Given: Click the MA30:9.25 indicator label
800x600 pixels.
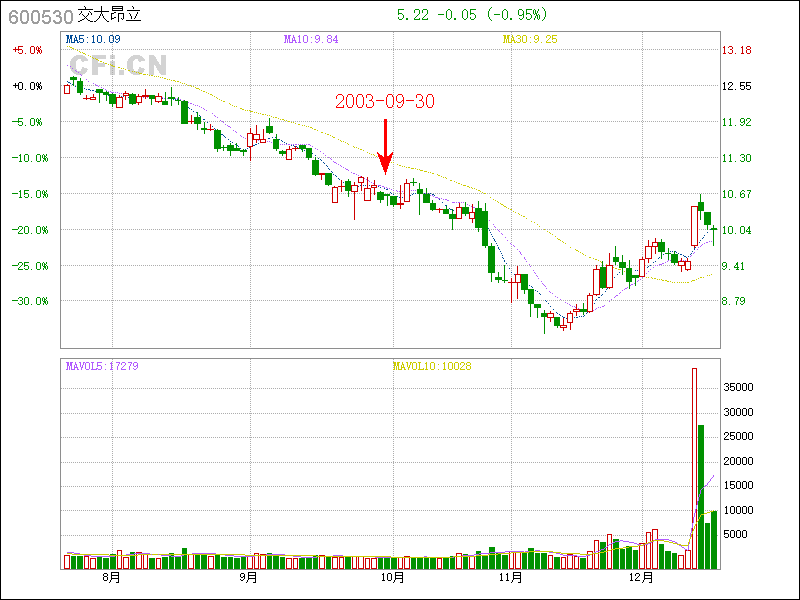Looking at the screenshot, I should 529,39.
